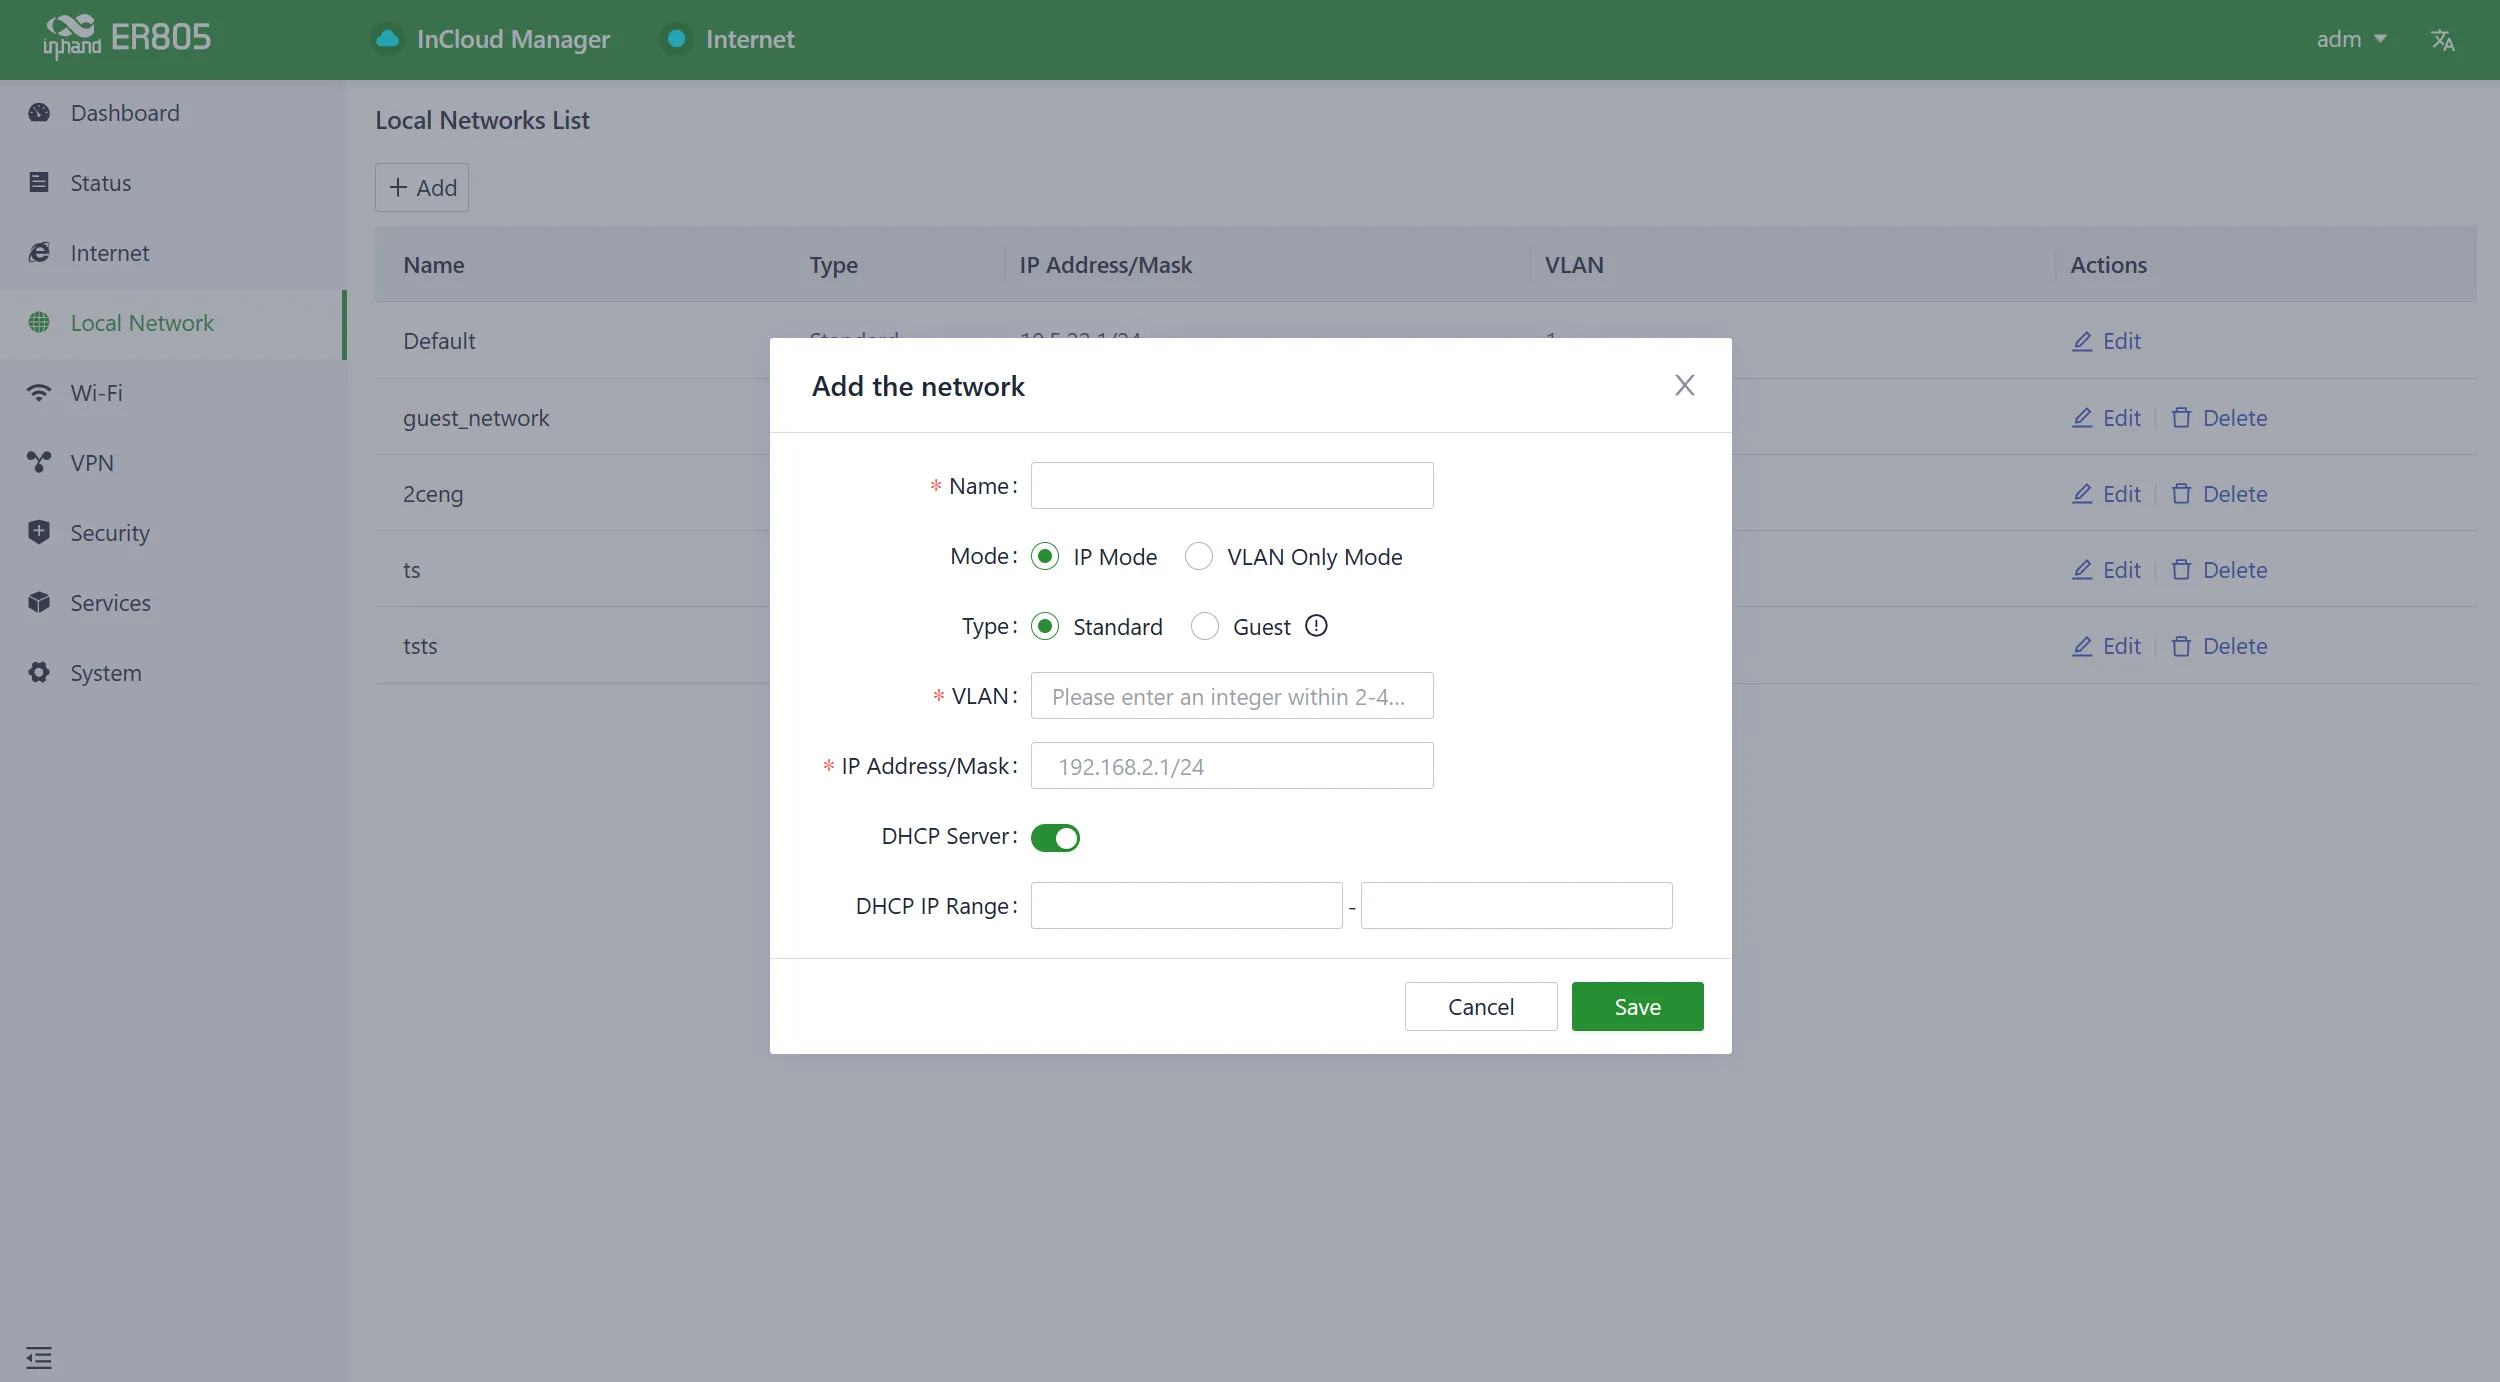The width and height of the screenshot is (2500, 1382).
Task: Click Delete for 2ceng network
Action: click(x=2219, y=494)
